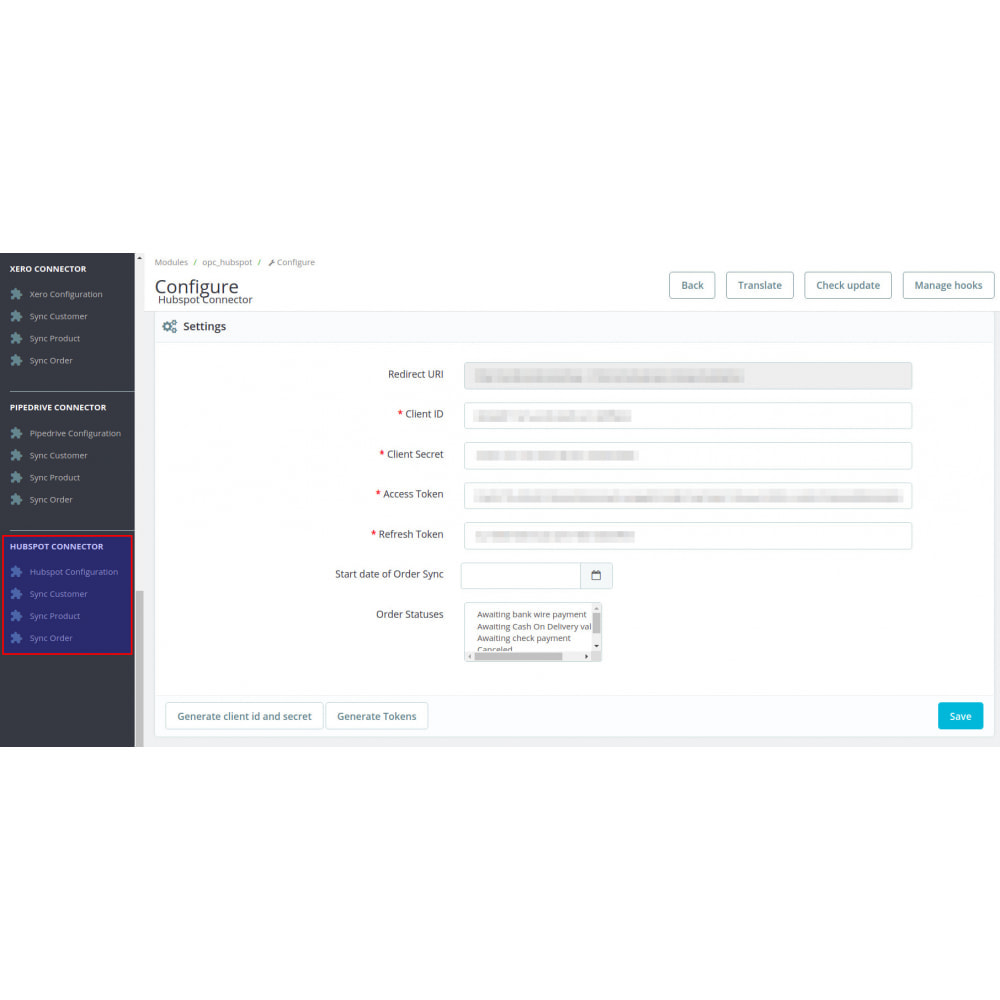Open Pipedrive Configuration menu item
Image resolution: width=1000 pixels, height=1000 pixels.
point(75,433)
